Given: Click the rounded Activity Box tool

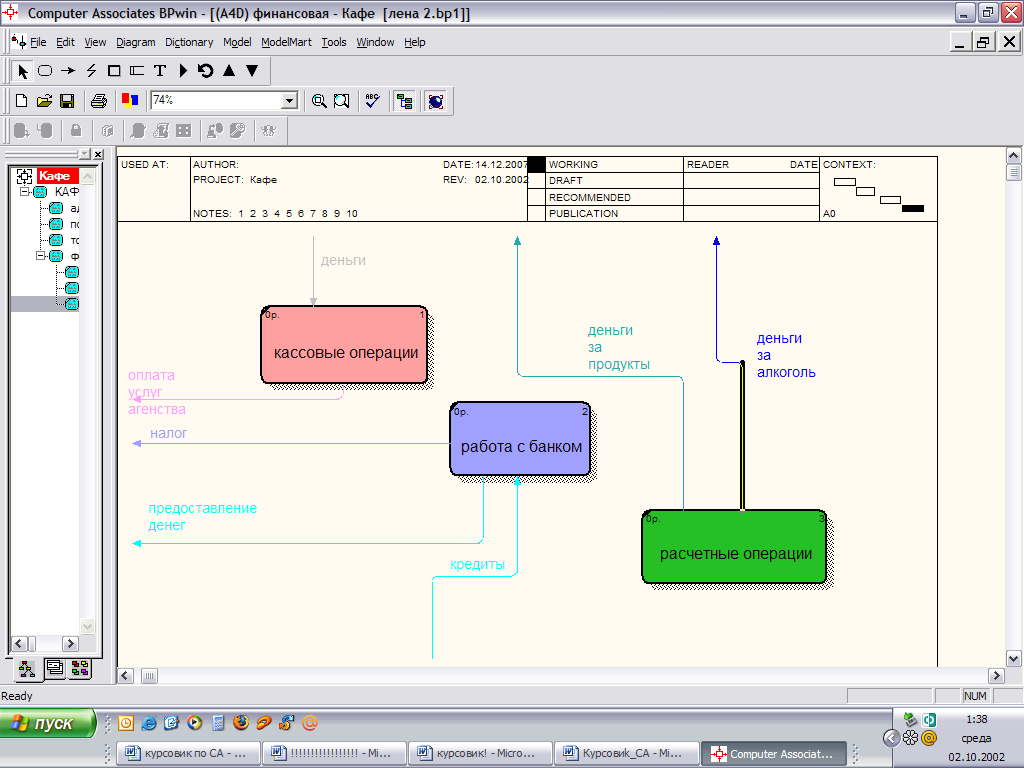Looking at the screenshot, I should [x=45, y=71].
